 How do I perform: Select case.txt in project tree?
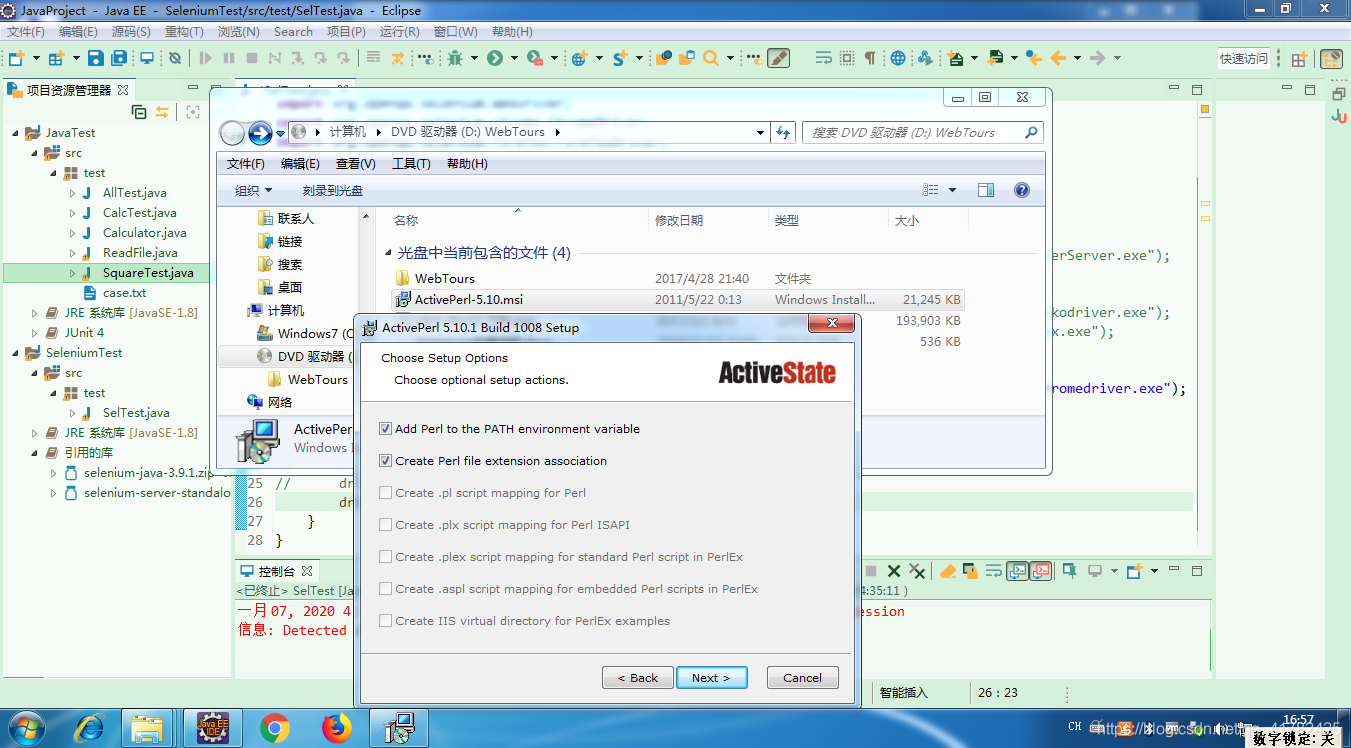pos(124,293)
